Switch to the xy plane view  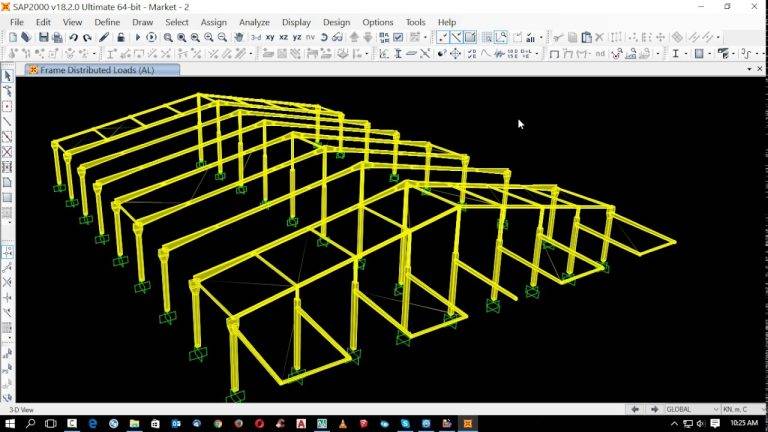(x=270, y=38)
